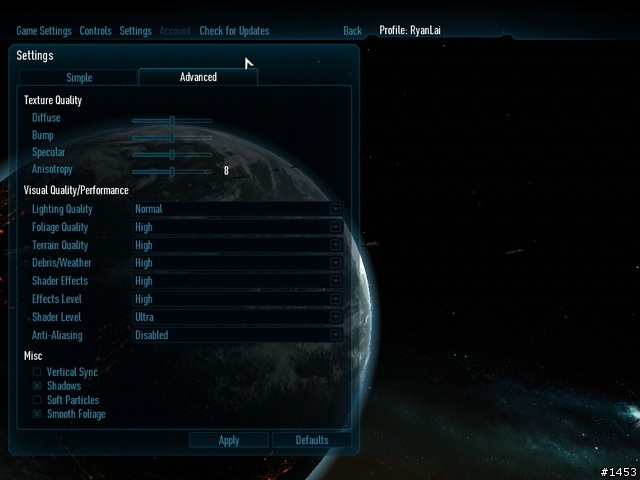Image resolution: width=640 pixels, height=480 pixels.
Task: Open the Terrain Quality dropdown arrow
Action: click(x=336, y=245)
